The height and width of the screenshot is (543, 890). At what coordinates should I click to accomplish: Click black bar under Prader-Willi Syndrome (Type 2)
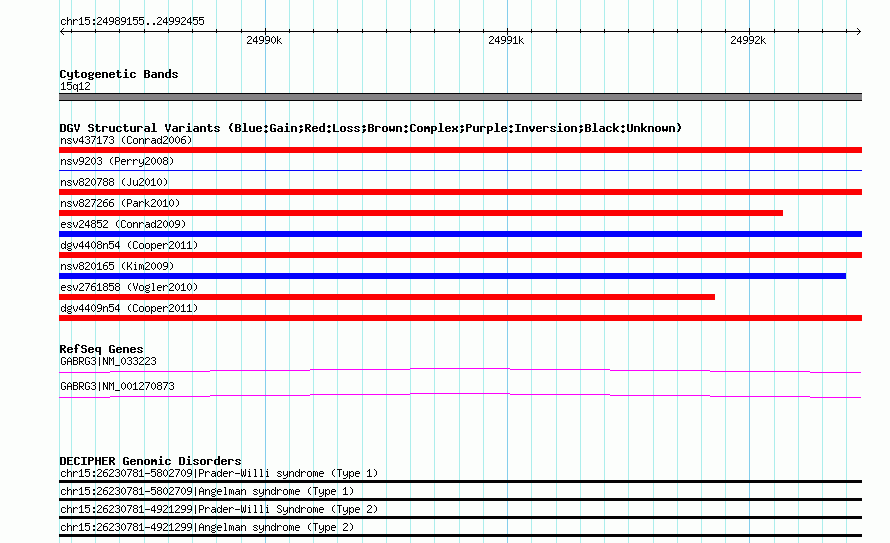[460, 517]
